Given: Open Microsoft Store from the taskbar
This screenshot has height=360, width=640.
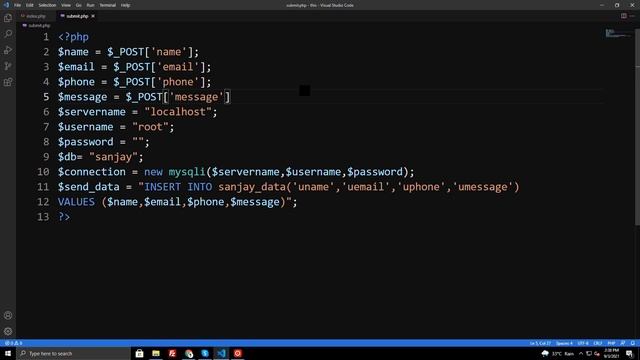Looking at the screenshot, I should tap(140, 353).
